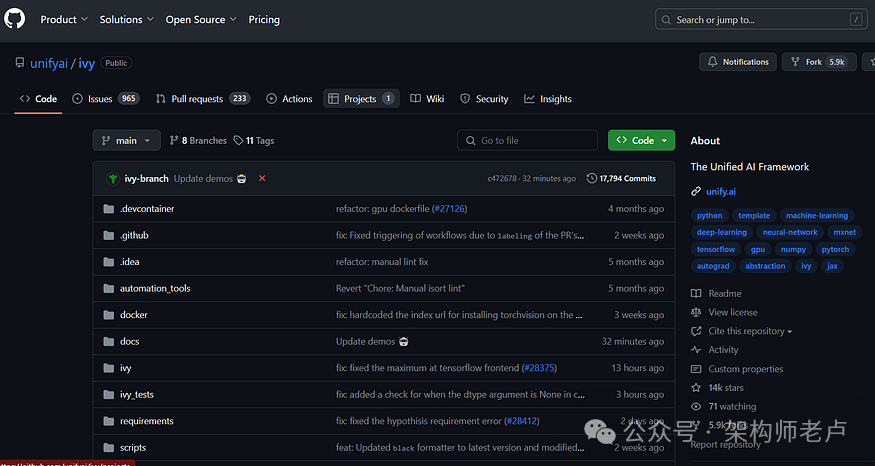Click the ivy-branch avatar icon
The width and height of the screenshot is (875, 466).
[x=113, y=178]
